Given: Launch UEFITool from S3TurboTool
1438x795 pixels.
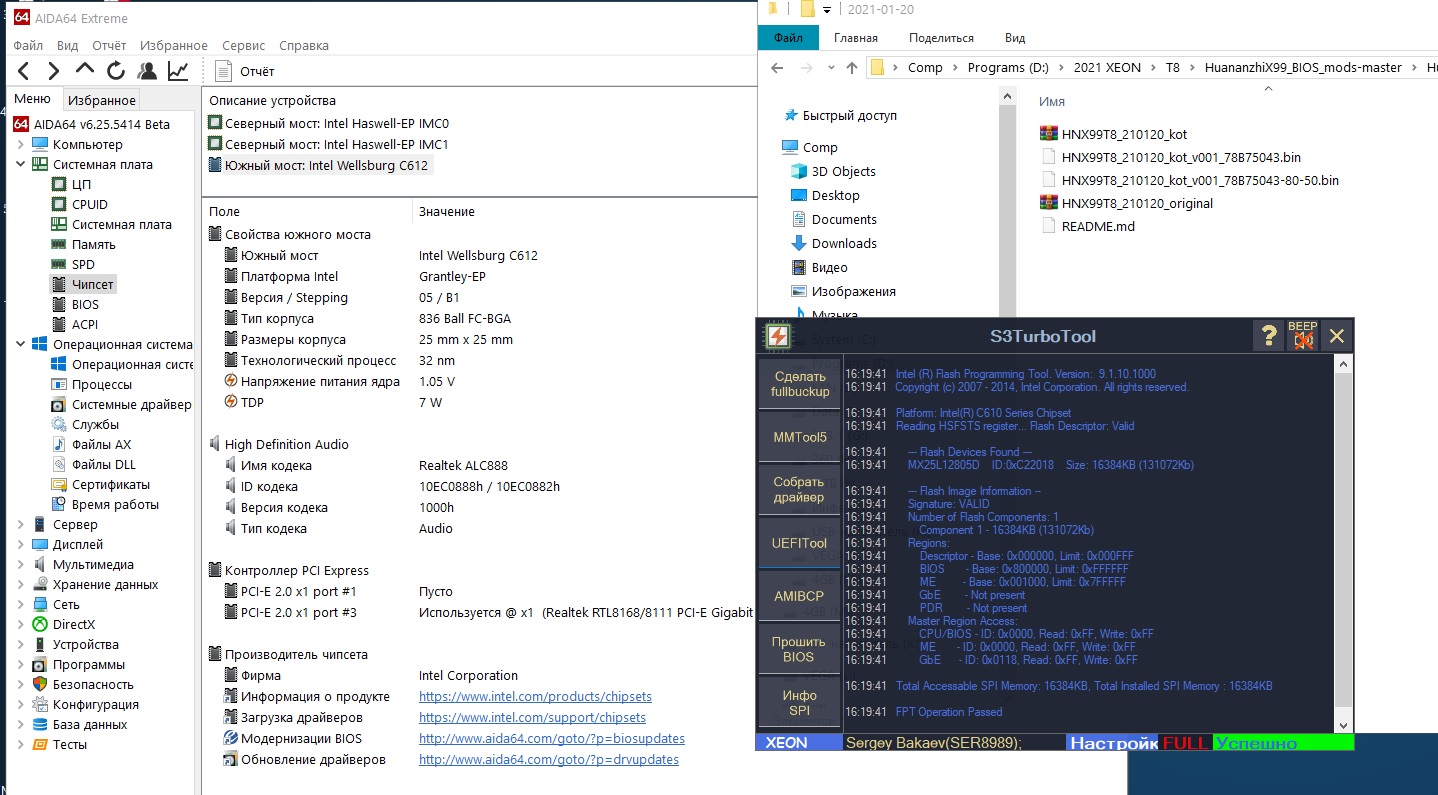Looking at the screenshot, I should point(799,543).
